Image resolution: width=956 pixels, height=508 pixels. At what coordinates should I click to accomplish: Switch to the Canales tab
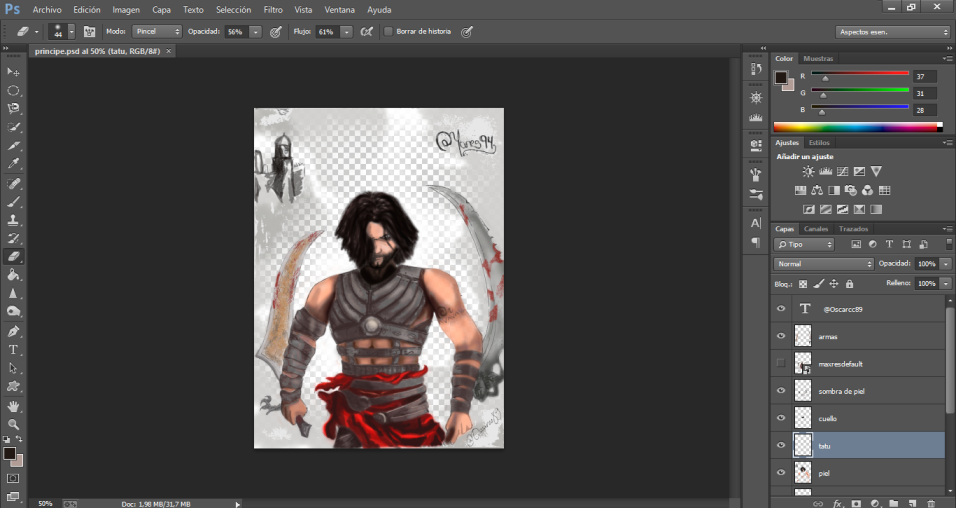click(816, 229)
